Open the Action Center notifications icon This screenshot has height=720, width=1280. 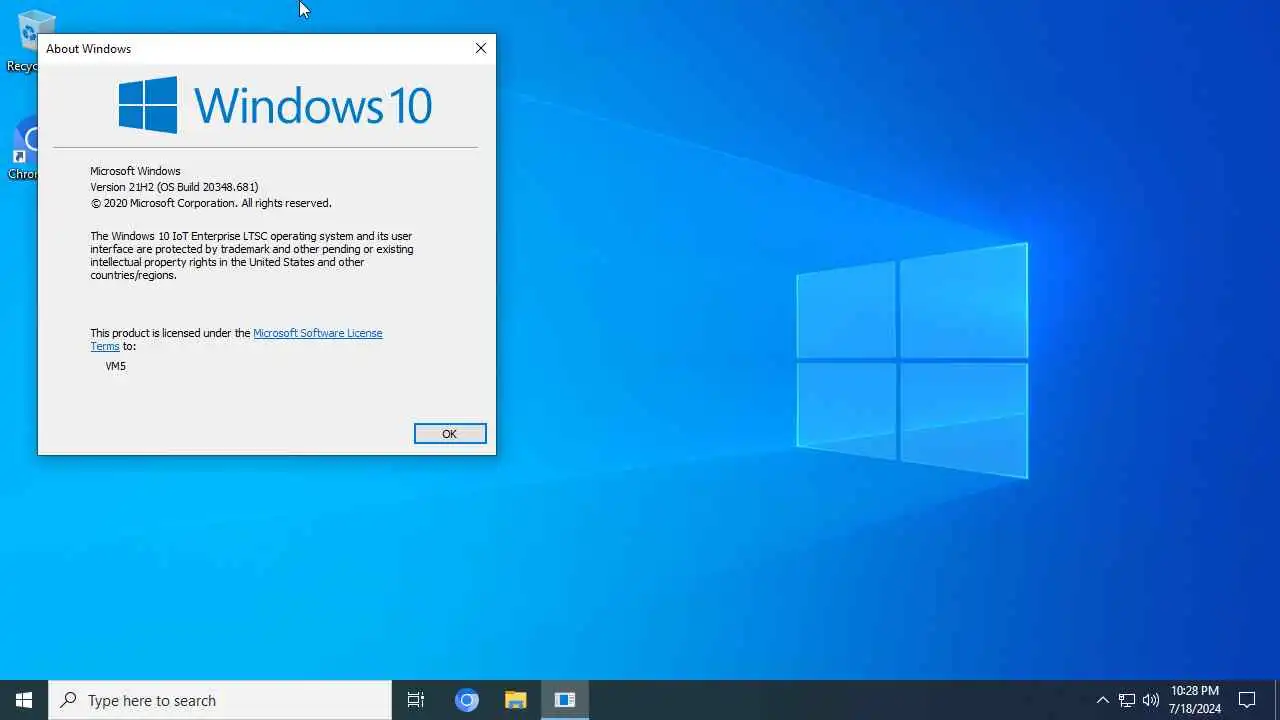[x=1247, y=700]
